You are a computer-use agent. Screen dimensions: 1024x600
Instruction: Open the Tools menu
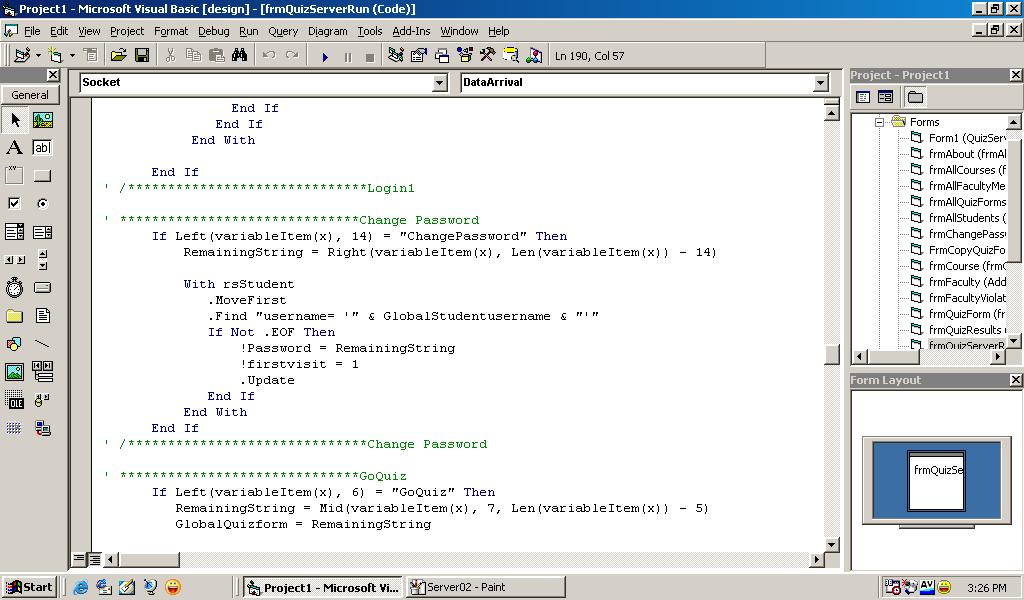click(x=370, y=31)
